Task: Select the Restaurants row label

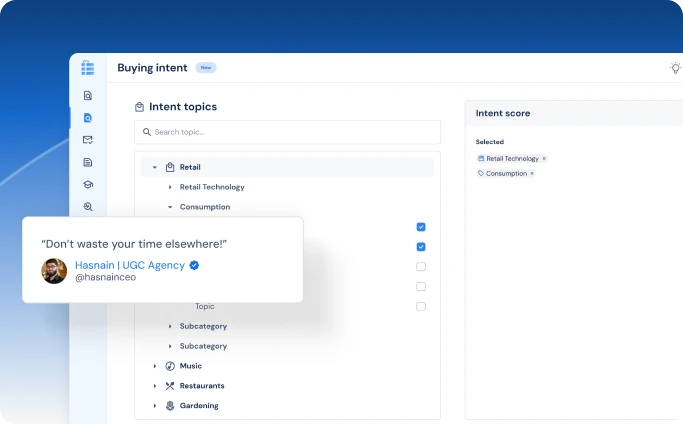Action: pyautogui.click(x=202, y=386)
